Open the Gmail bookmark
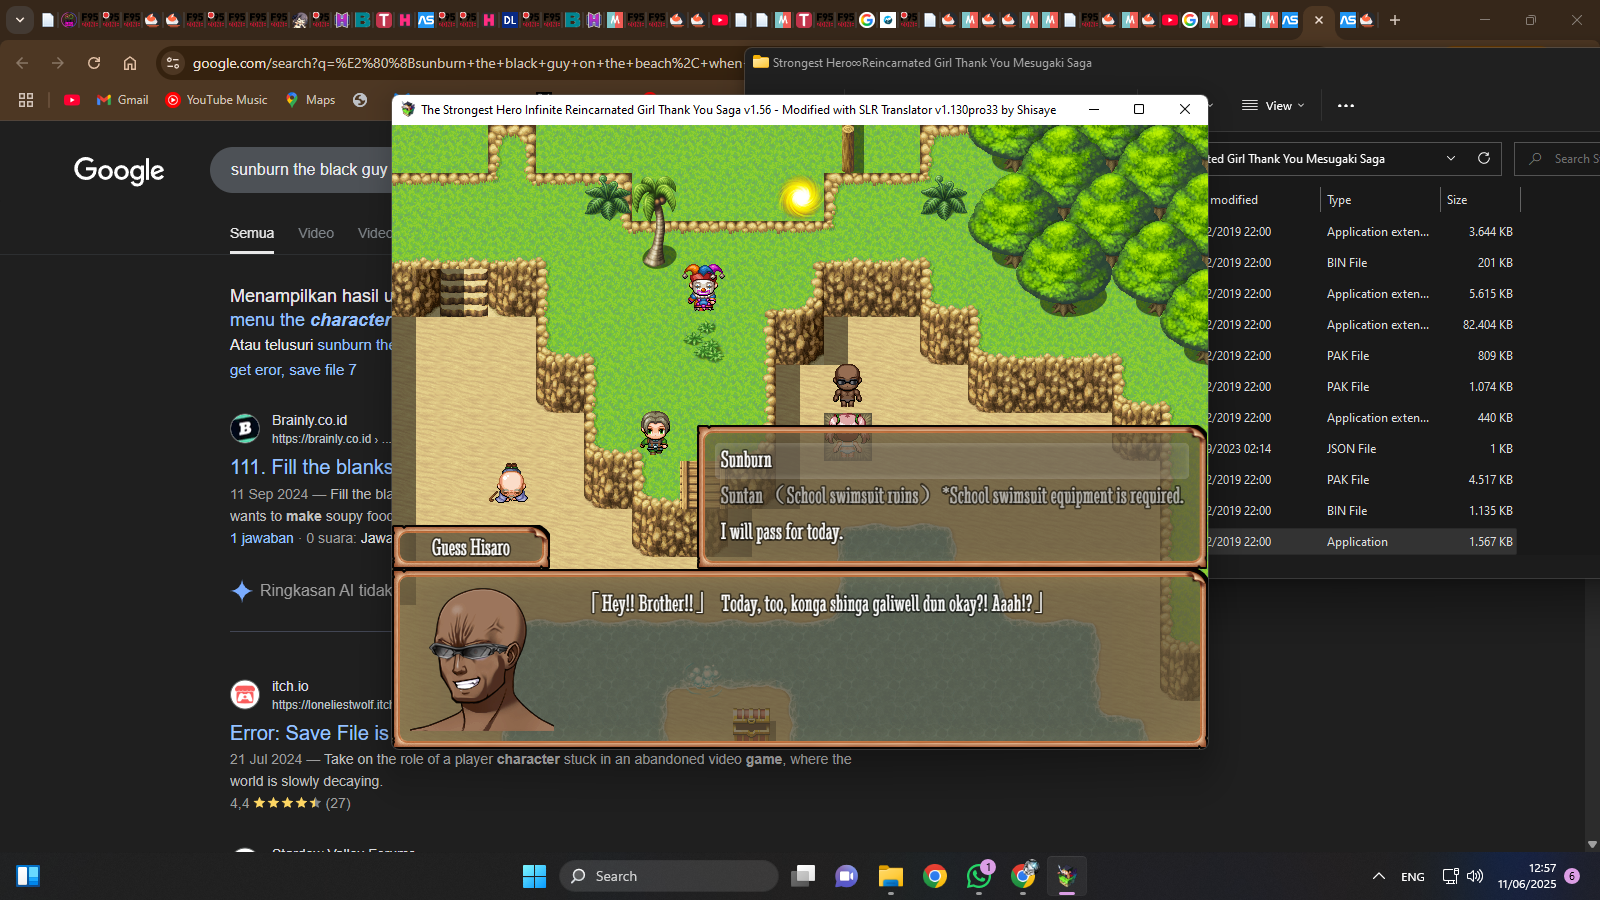1600x900 pixels. pyautogui.click(x=122, y=100)
